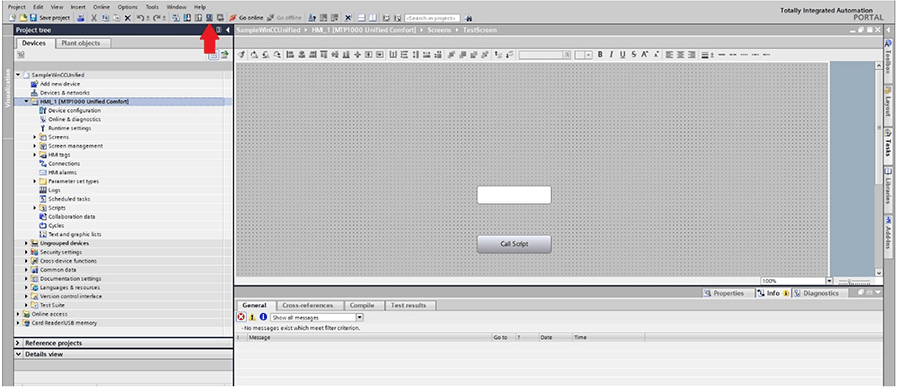Image resolution: width=900 pixels, height=391 pixels.
Task: Toggle Strikethrough text formatting
Action: [x=634, y=55]
